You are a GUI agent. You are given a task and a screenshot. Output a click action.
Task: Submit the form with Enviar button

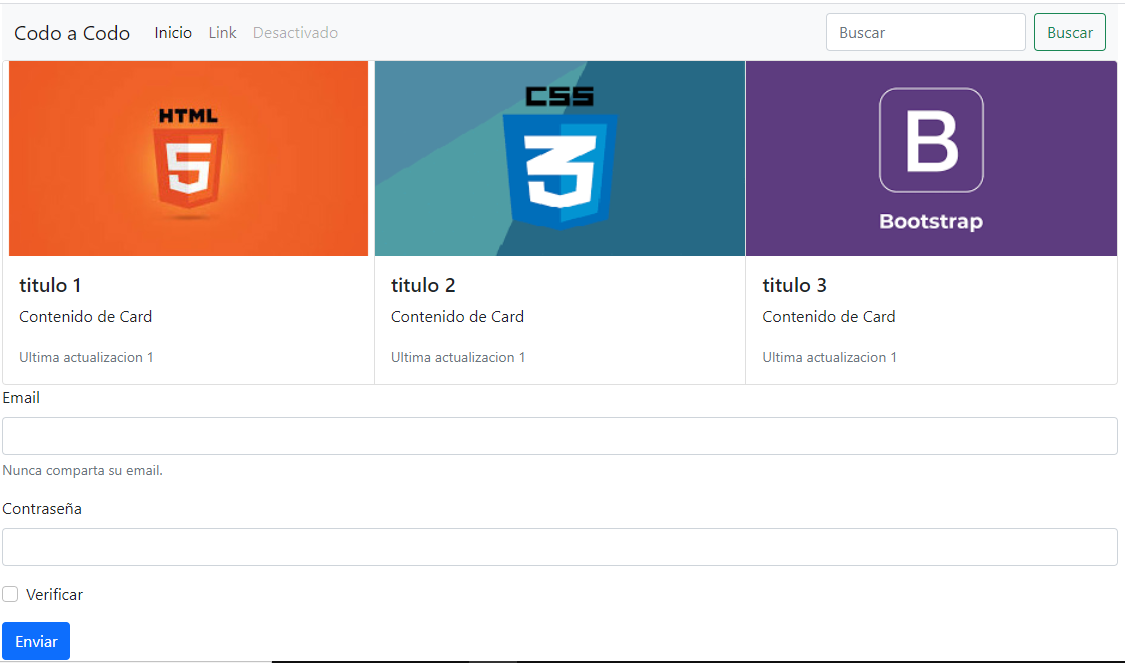coord(36,641)
